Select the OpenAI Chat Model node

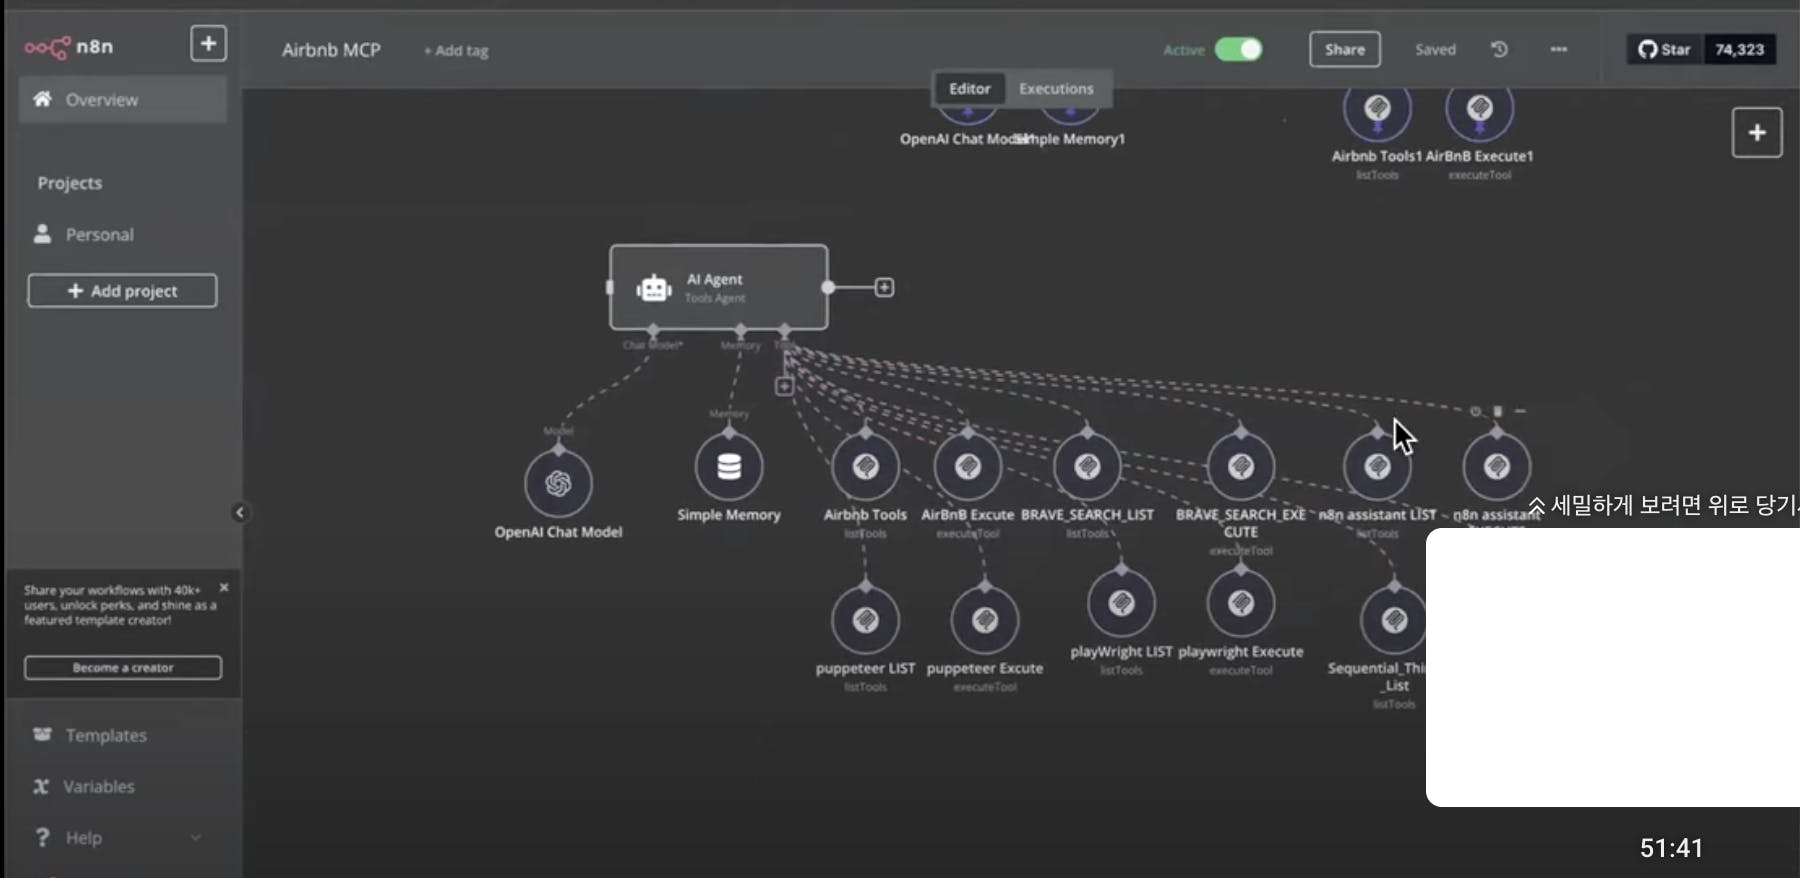coord(558,483)
